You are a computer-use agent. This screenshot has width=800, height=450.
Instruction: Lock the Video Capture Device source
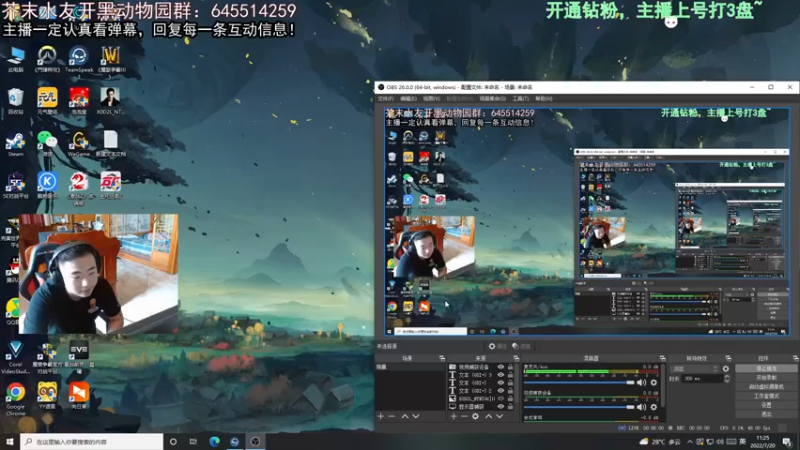pos(510,367)
